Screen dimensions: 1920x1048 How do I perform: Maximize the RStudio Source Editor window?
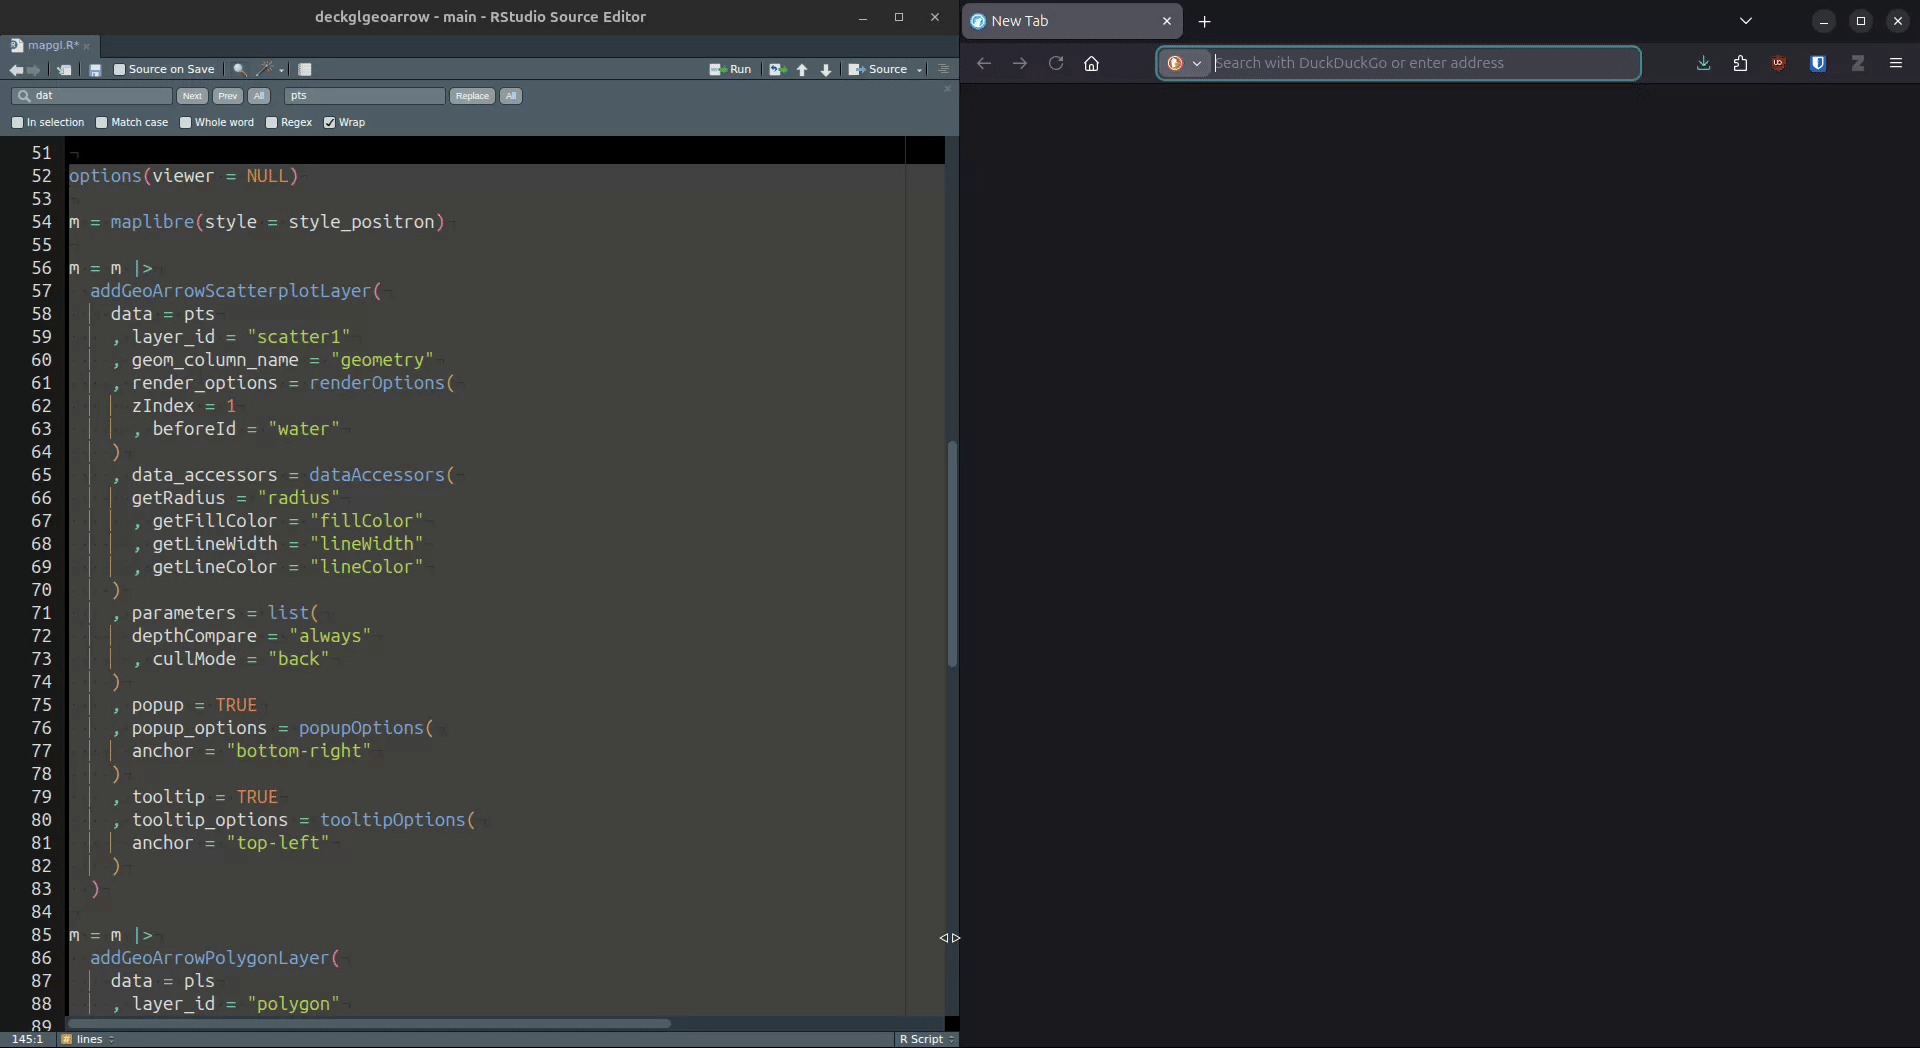pyautogui.click(x=898, y=17)
